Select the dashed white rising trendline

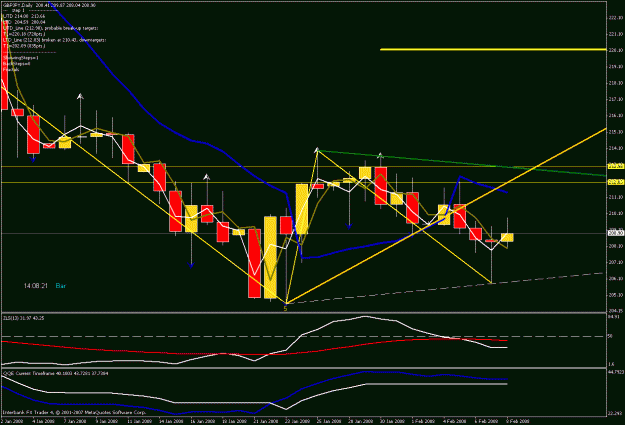click(444, 288)
